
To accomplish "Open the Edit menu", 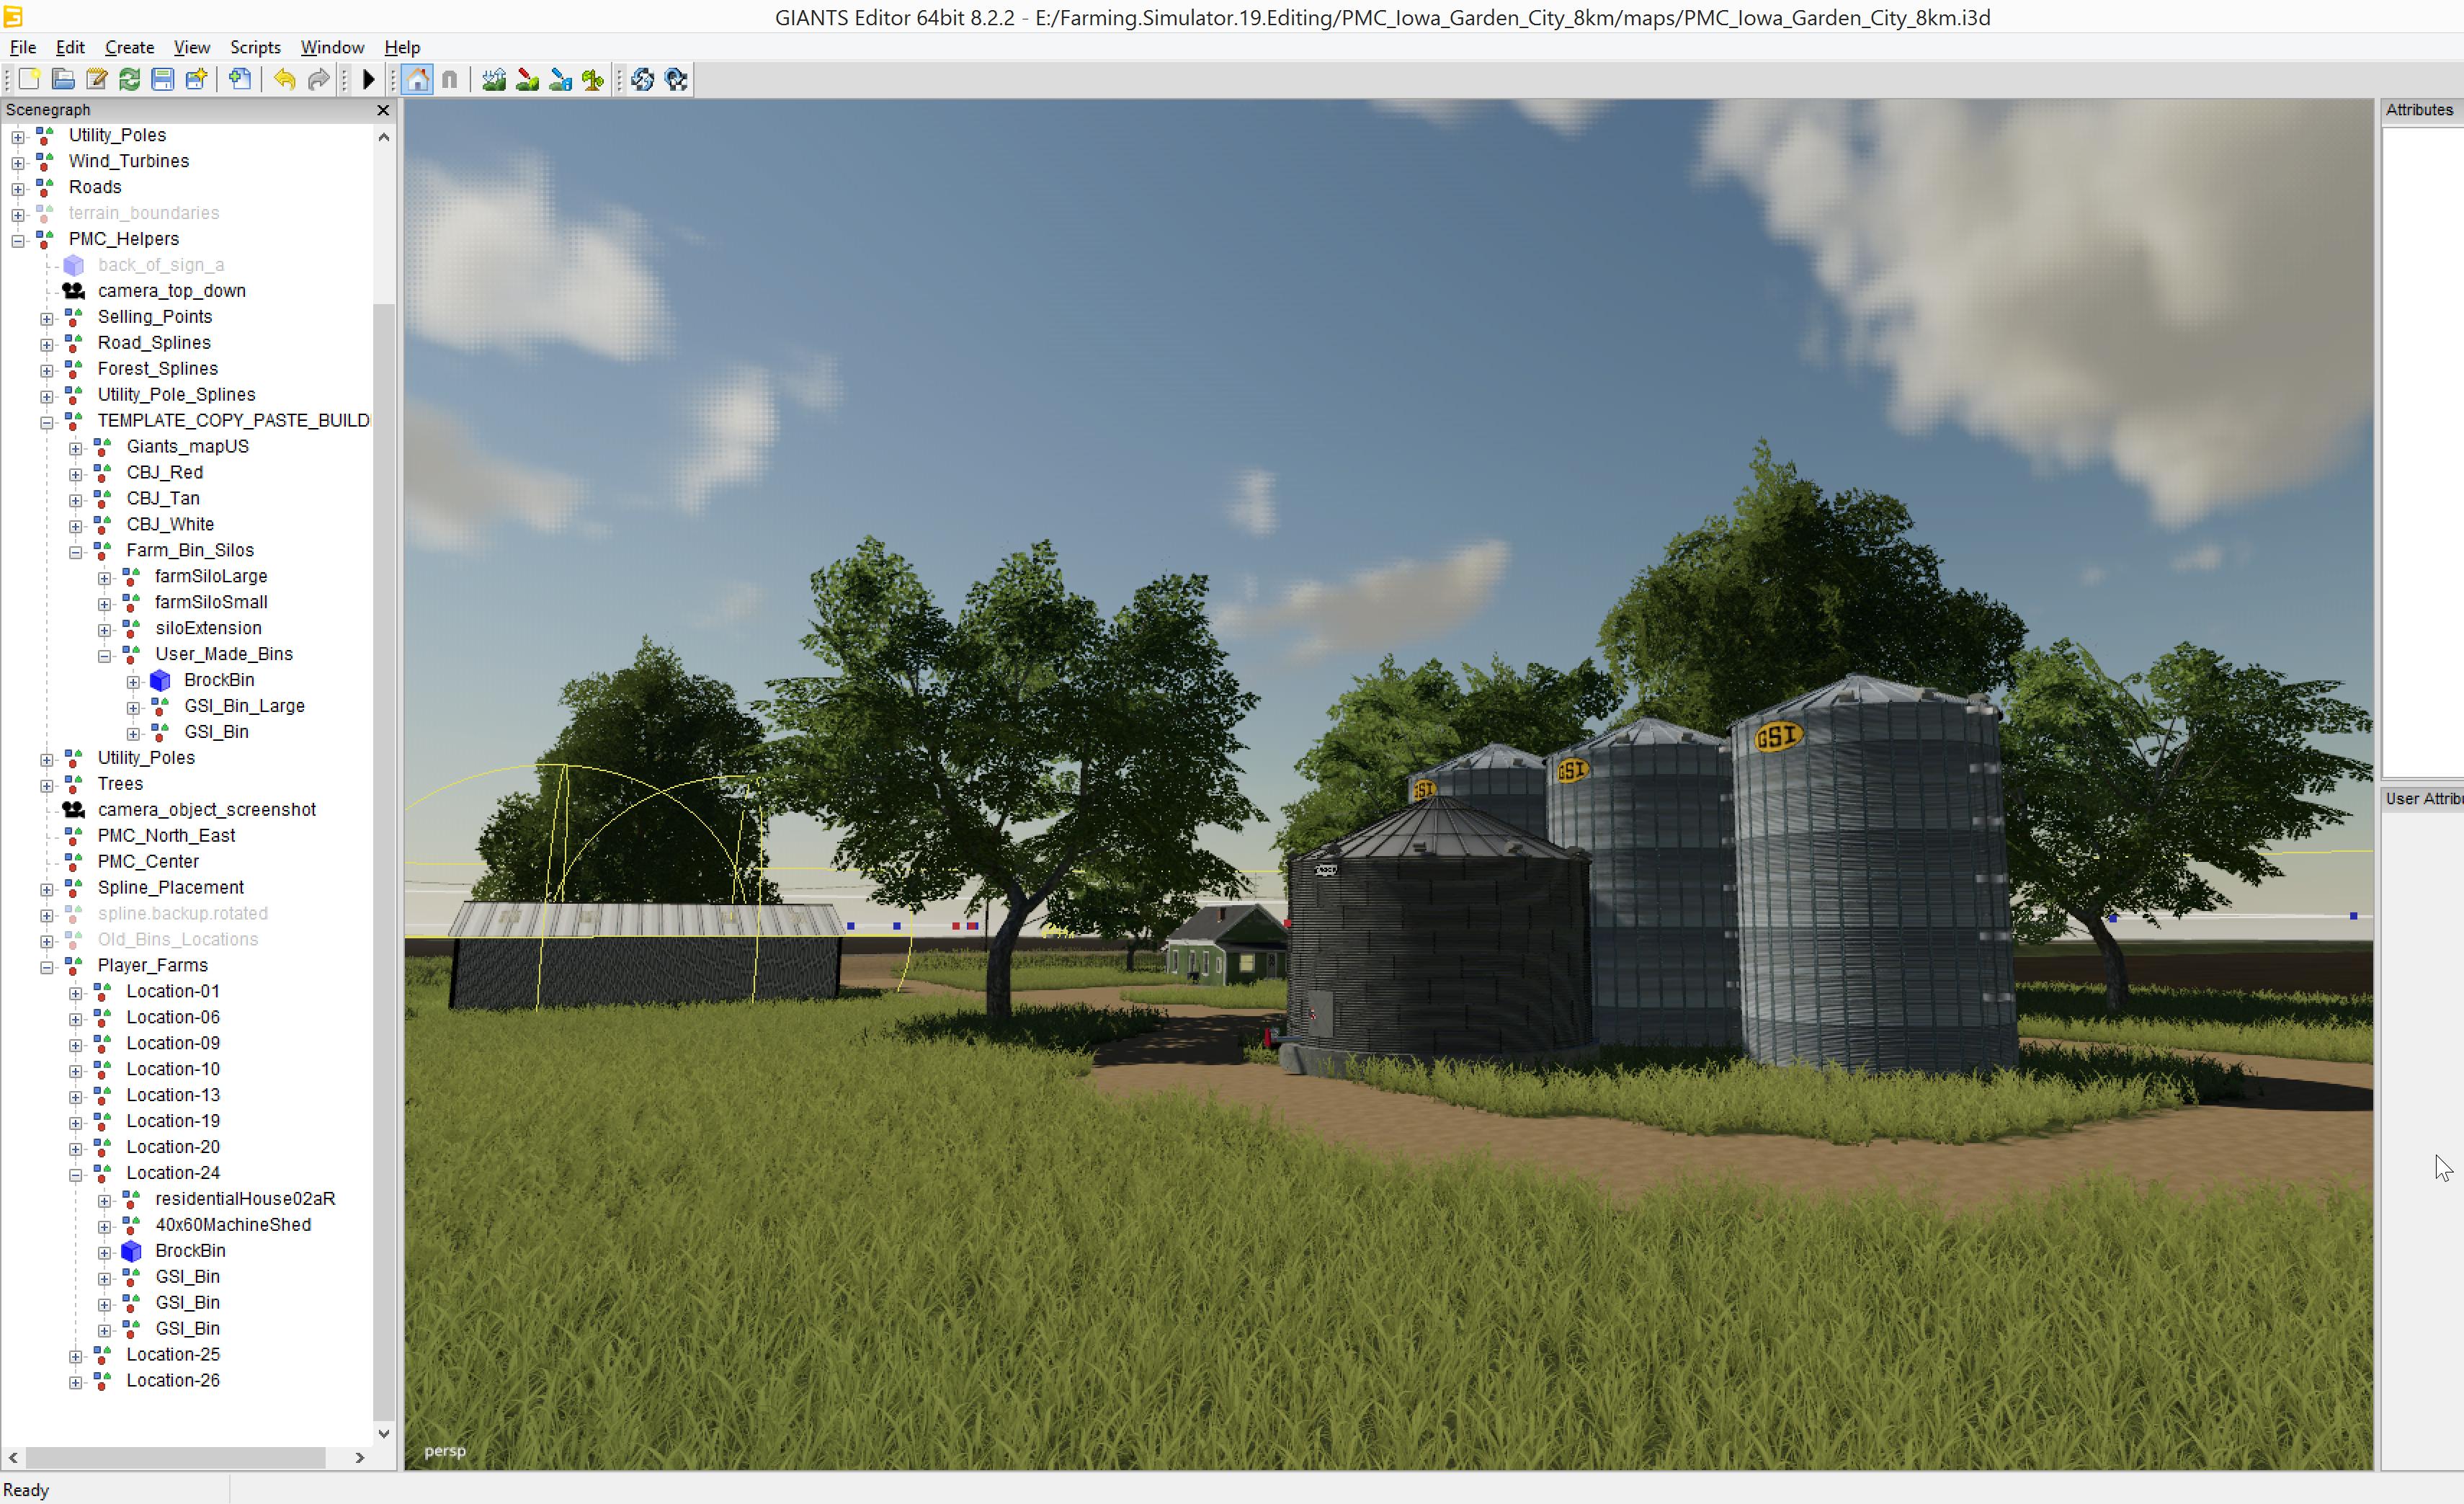I will click(x=70, y=47).
